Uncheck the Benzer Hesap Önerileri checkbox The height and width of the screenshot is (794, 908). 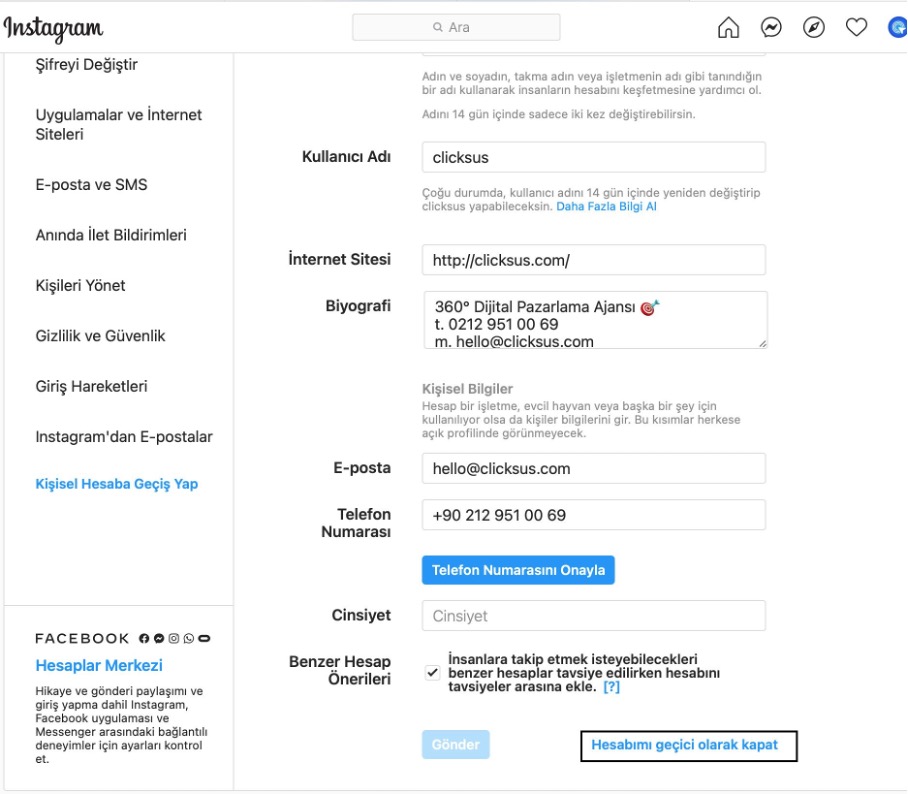coord(432,673)
